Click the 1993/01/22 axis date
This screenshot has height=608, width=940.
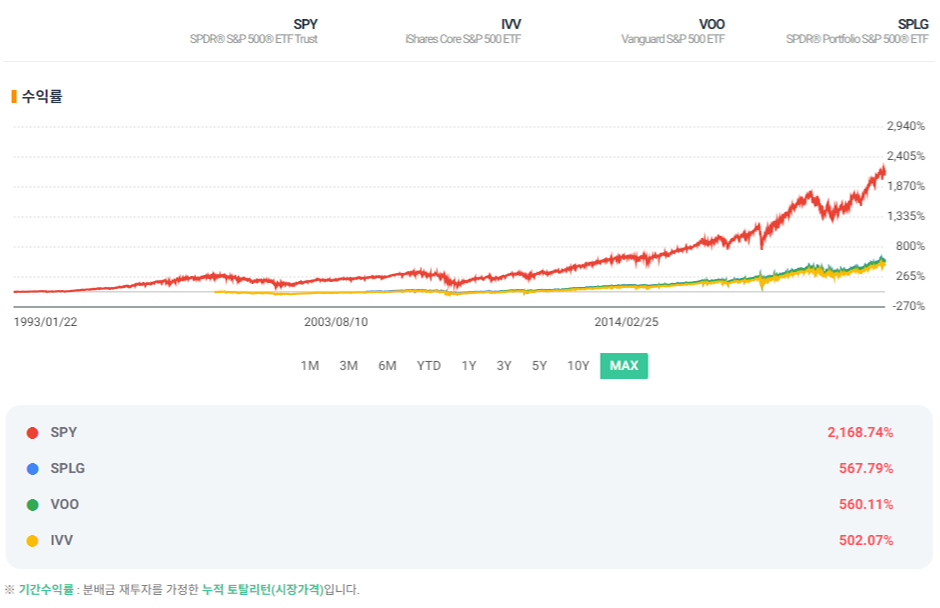46,322
